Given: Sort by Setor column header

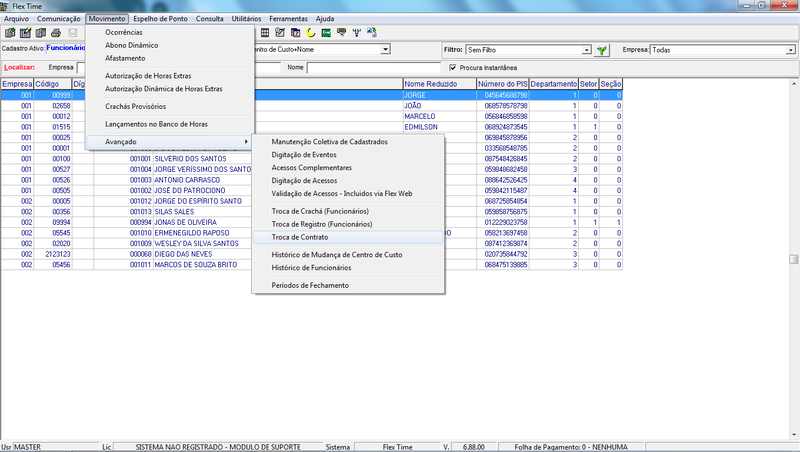Looking at the screenshot, I should click(588, 84).
